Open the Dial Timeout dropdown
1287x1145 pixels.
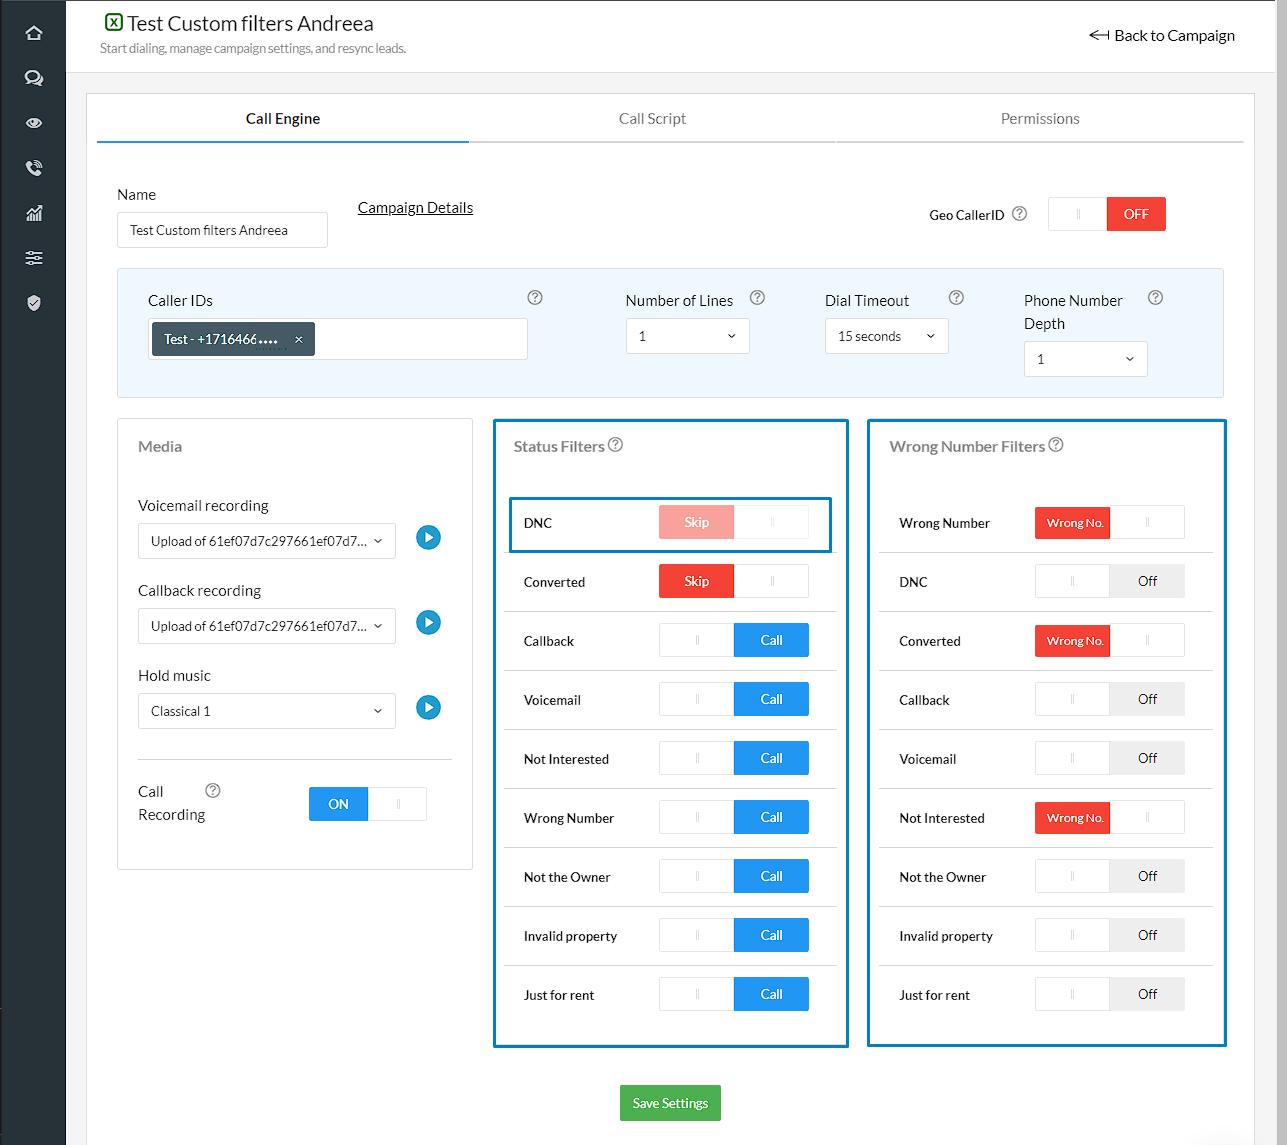[x=886, y=336]
